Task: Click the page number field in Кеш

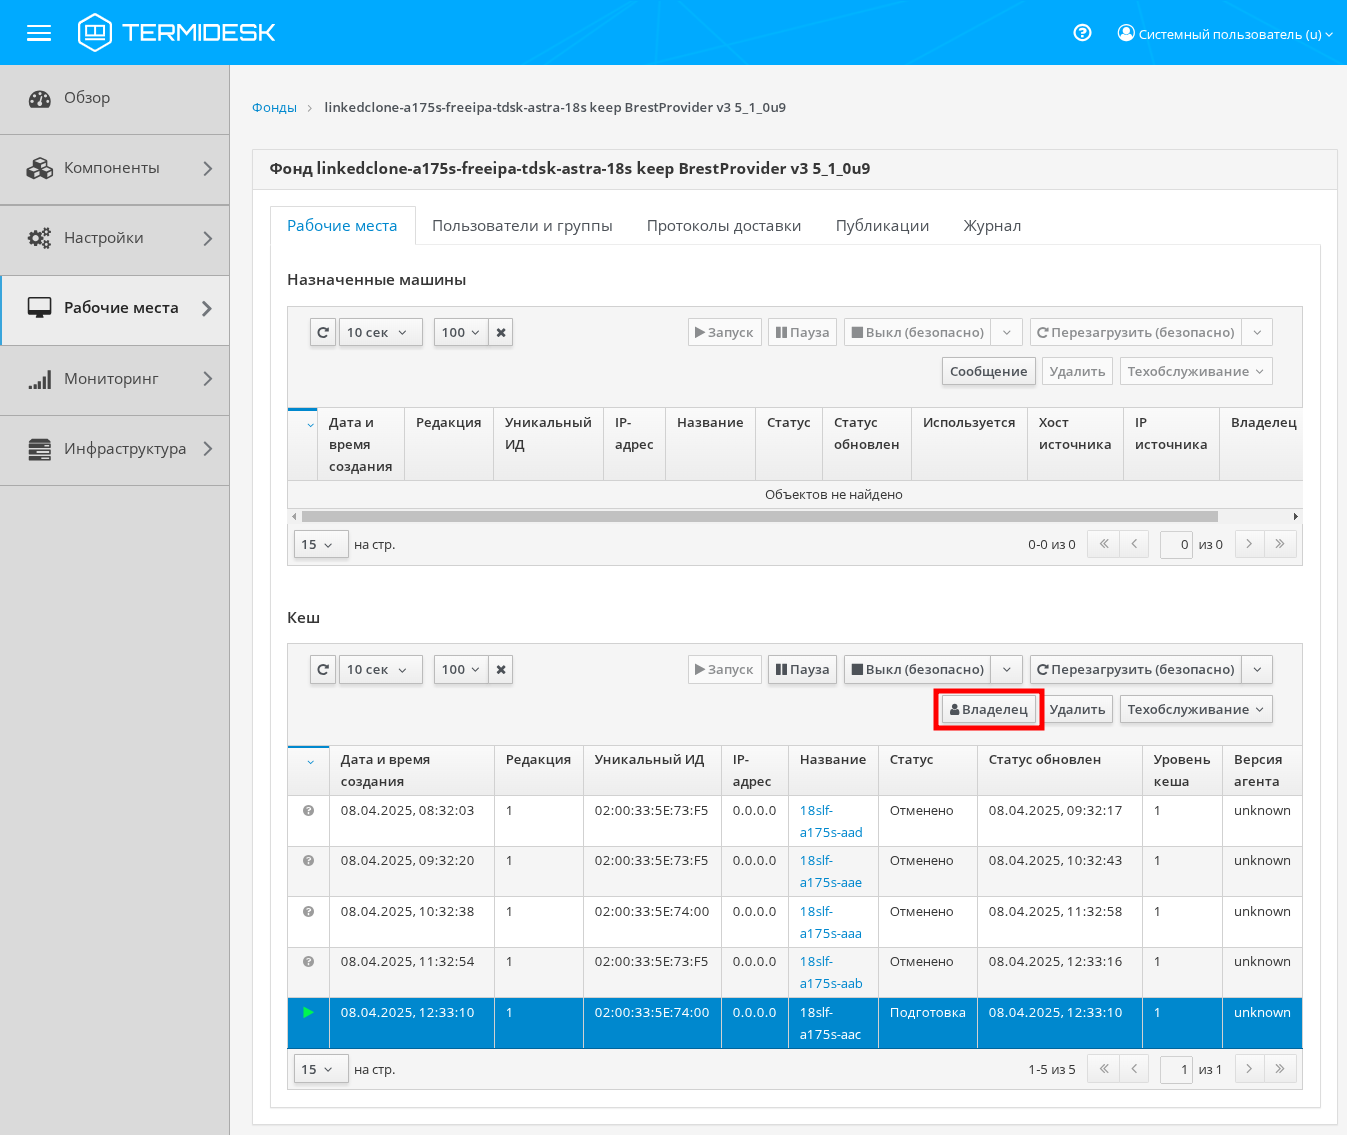Action: 1176,1070
